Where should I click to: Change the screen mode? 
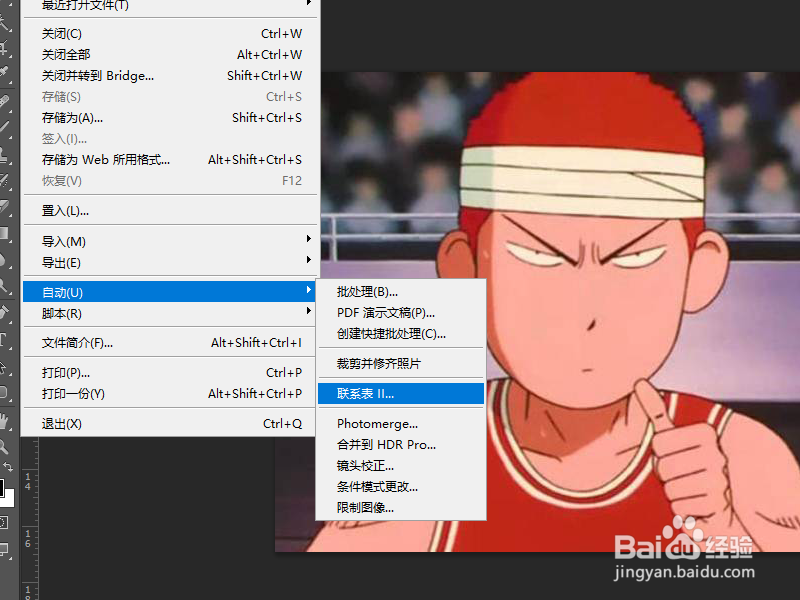(4, 549)
